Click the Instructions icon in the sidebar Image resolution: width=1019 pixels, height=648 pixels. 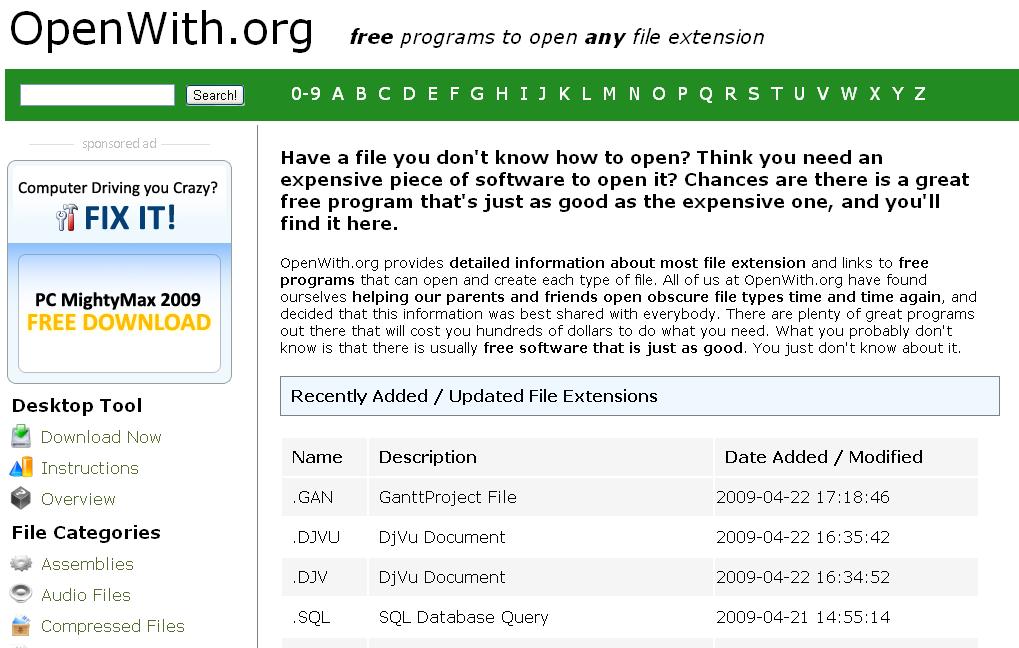(21, 468)
